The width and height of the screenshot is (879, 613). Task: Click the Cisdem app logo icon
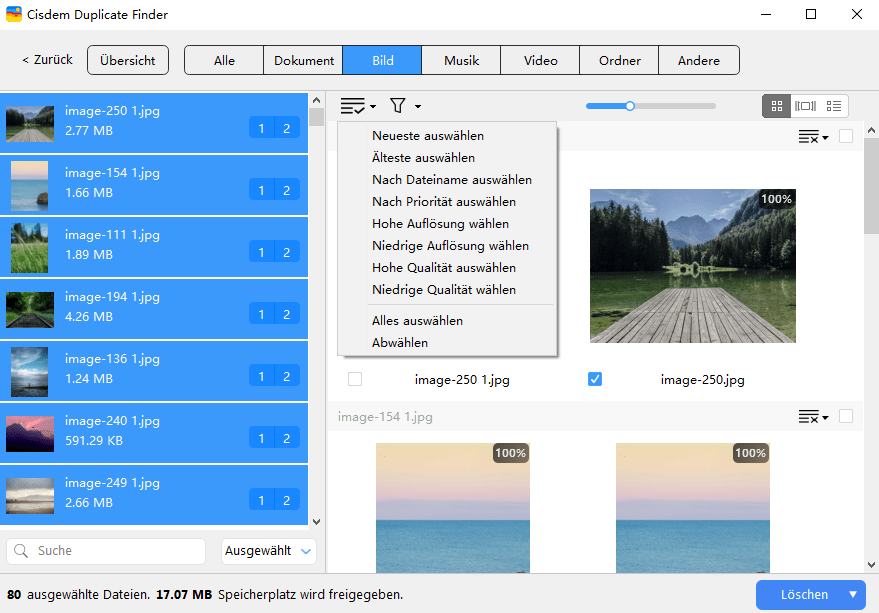click(x=14, y=15)
